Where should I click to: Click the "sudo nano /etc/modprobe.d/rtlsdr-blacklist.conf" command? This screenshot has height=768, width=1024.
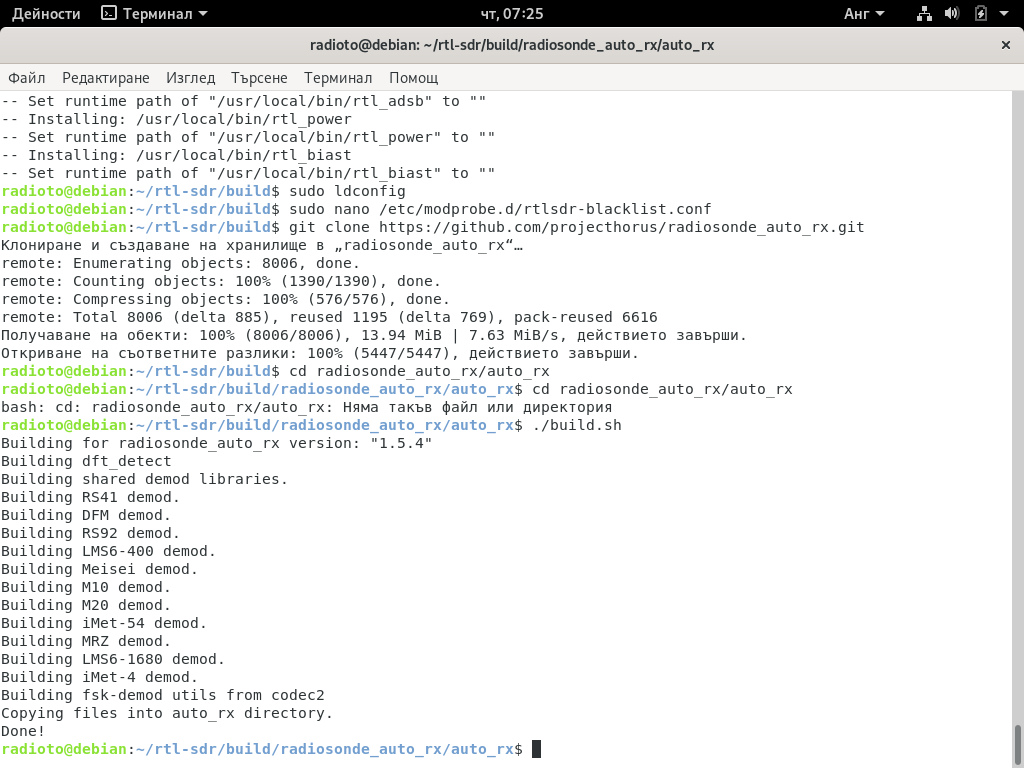pos(500,209)
